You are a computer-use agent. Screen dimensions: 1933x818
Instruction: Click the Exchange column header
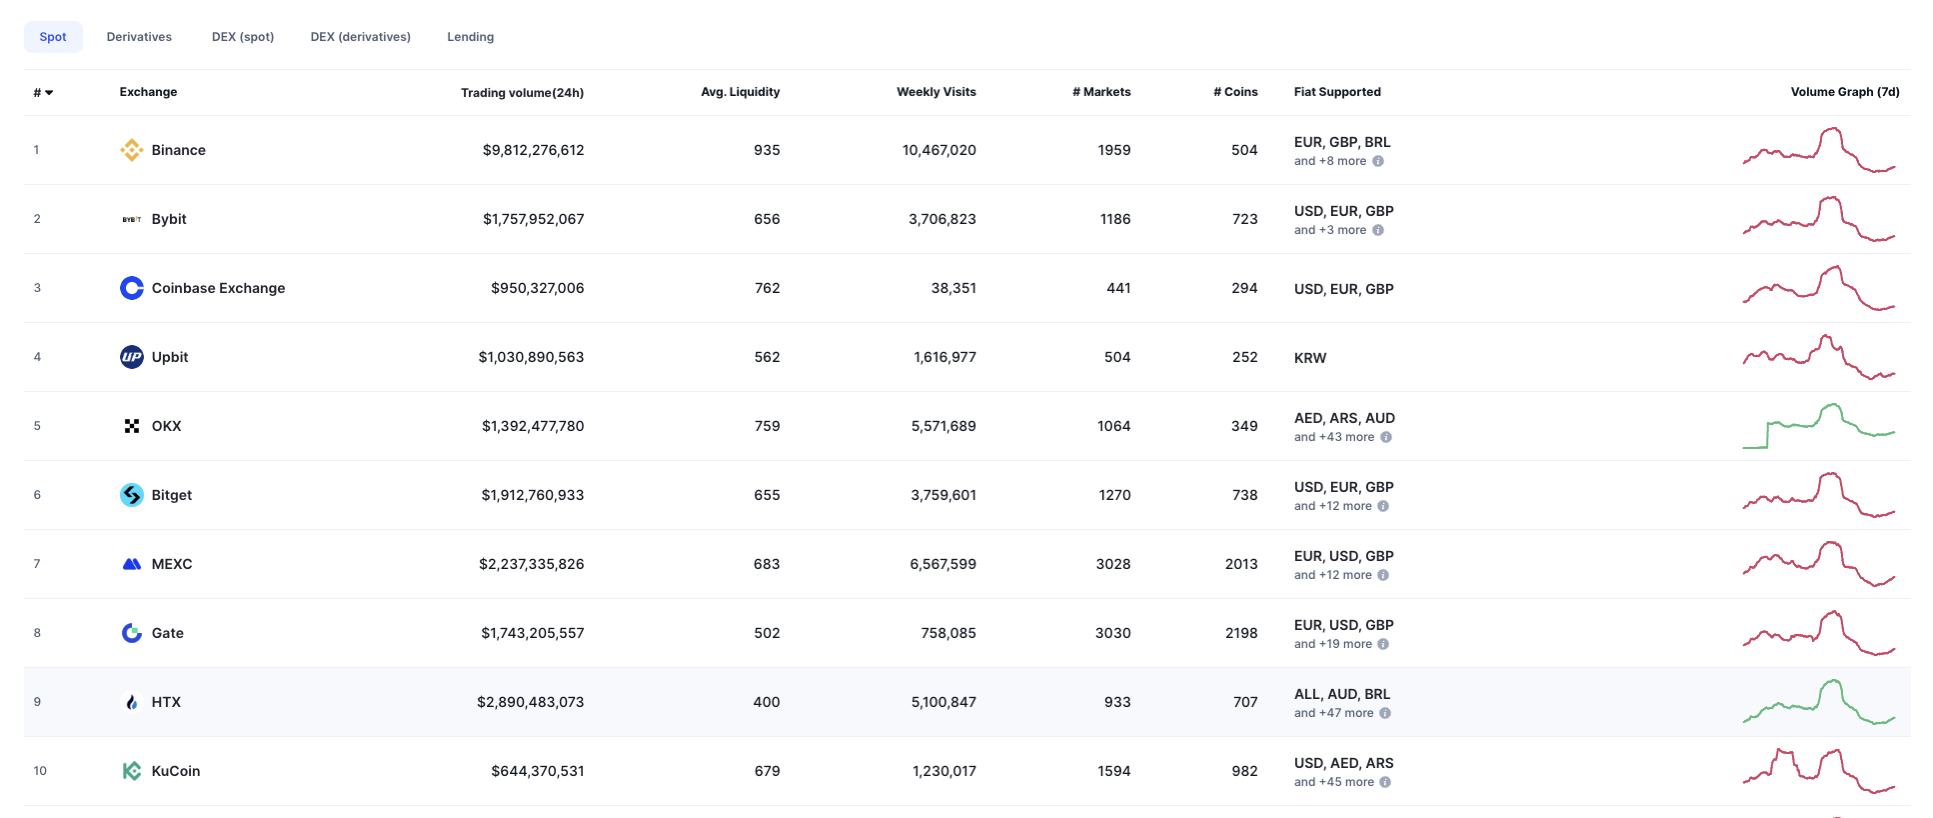[x=148, y=92]
